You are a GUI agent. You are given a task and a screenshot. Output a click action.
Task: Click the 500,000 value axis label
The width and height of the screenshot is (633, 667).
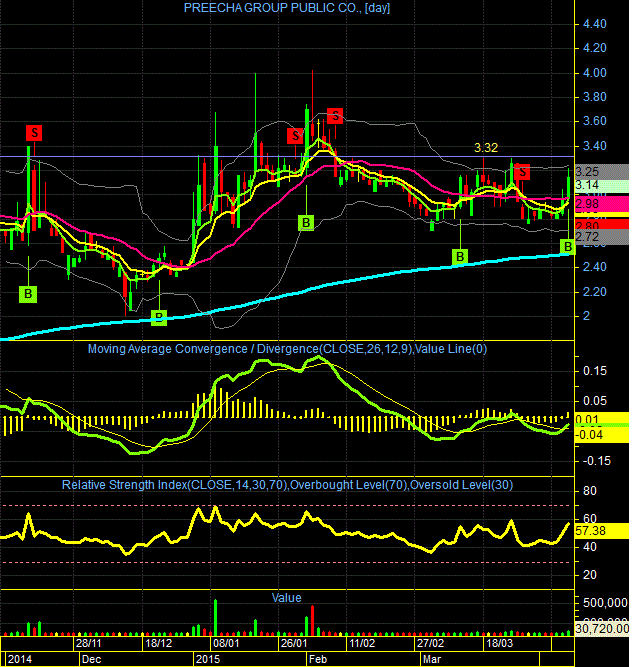605,603
